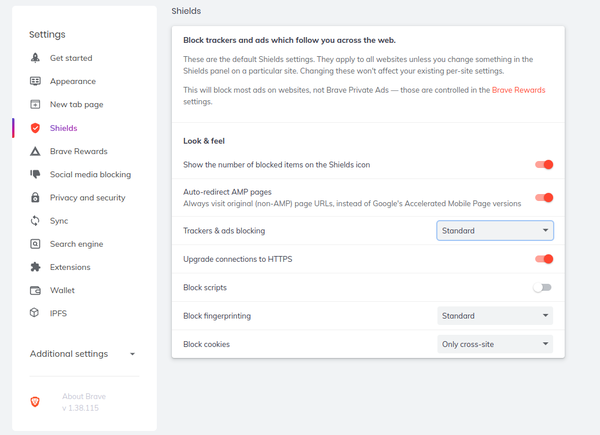Click the Brave Rewards triangle icon
Image resolution: width=600 pixels, height=435 pixels.
coord(36,151)
